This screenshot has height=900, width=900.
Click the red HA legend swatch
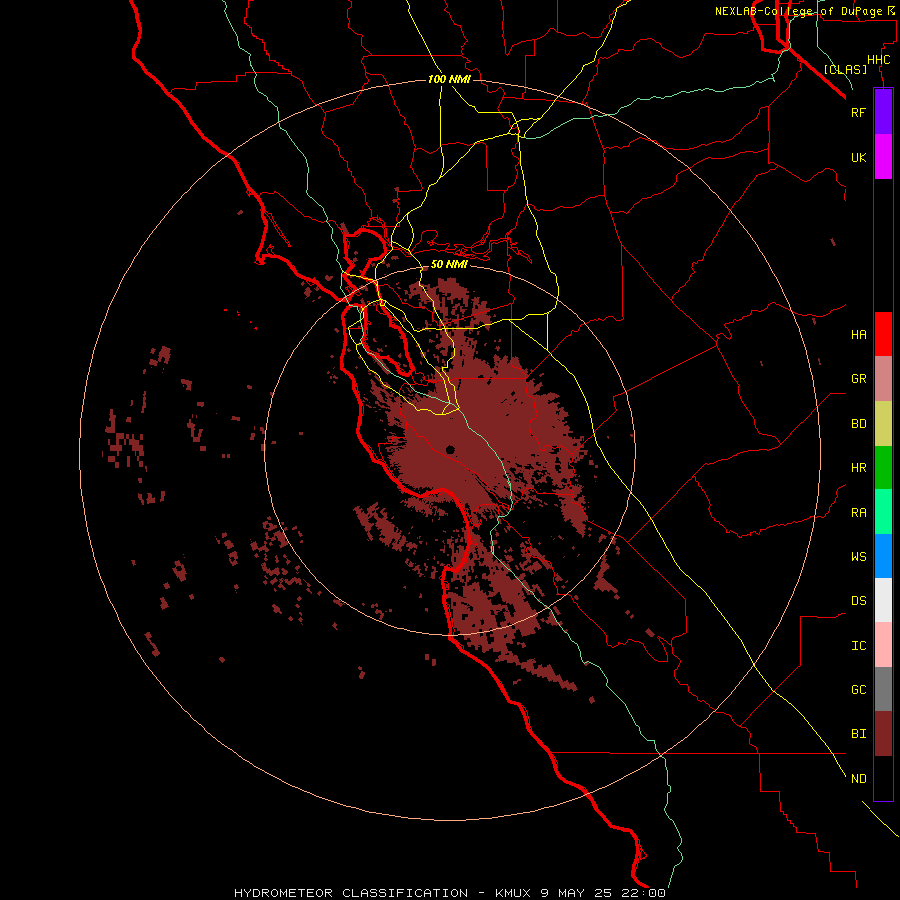coord(883,334)
